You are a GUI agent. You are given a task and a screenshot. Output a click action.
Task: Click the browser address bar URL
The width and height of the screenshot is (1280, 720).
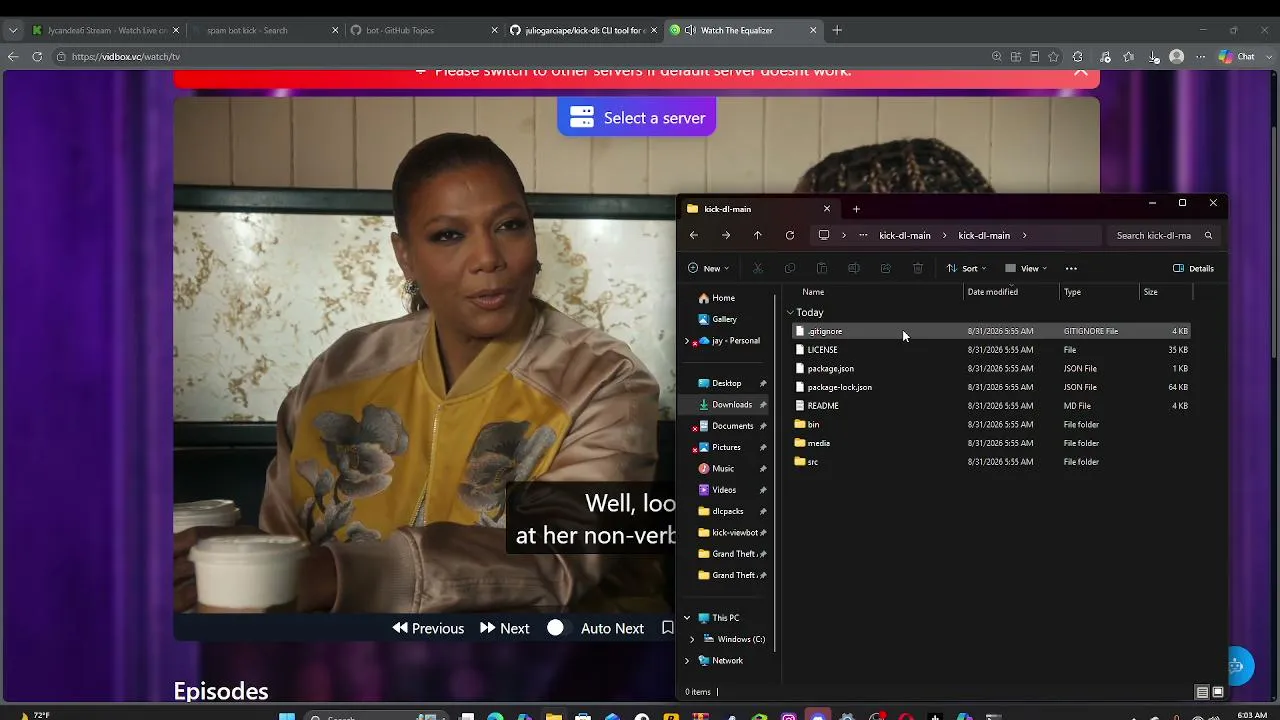click(126, 57)
